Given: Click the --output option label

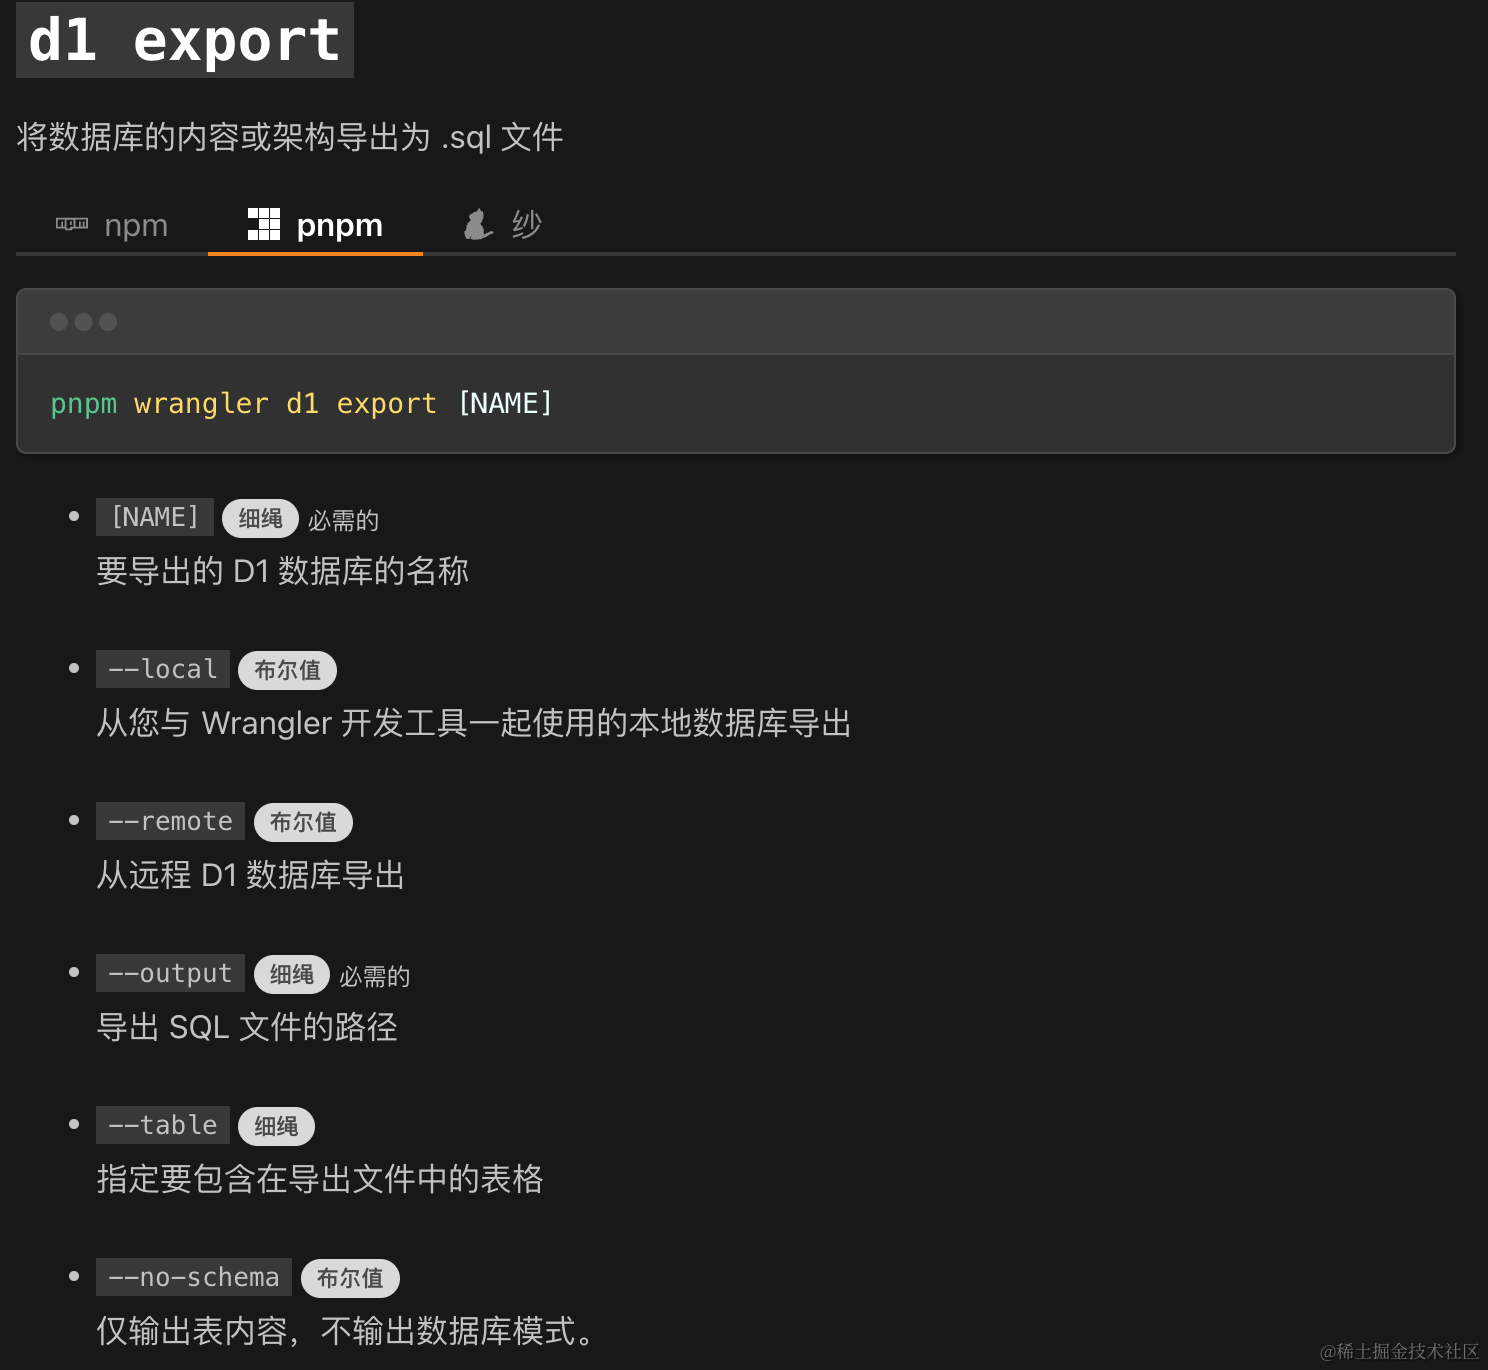Looking at the screenshot, I should tap(170, 973).
